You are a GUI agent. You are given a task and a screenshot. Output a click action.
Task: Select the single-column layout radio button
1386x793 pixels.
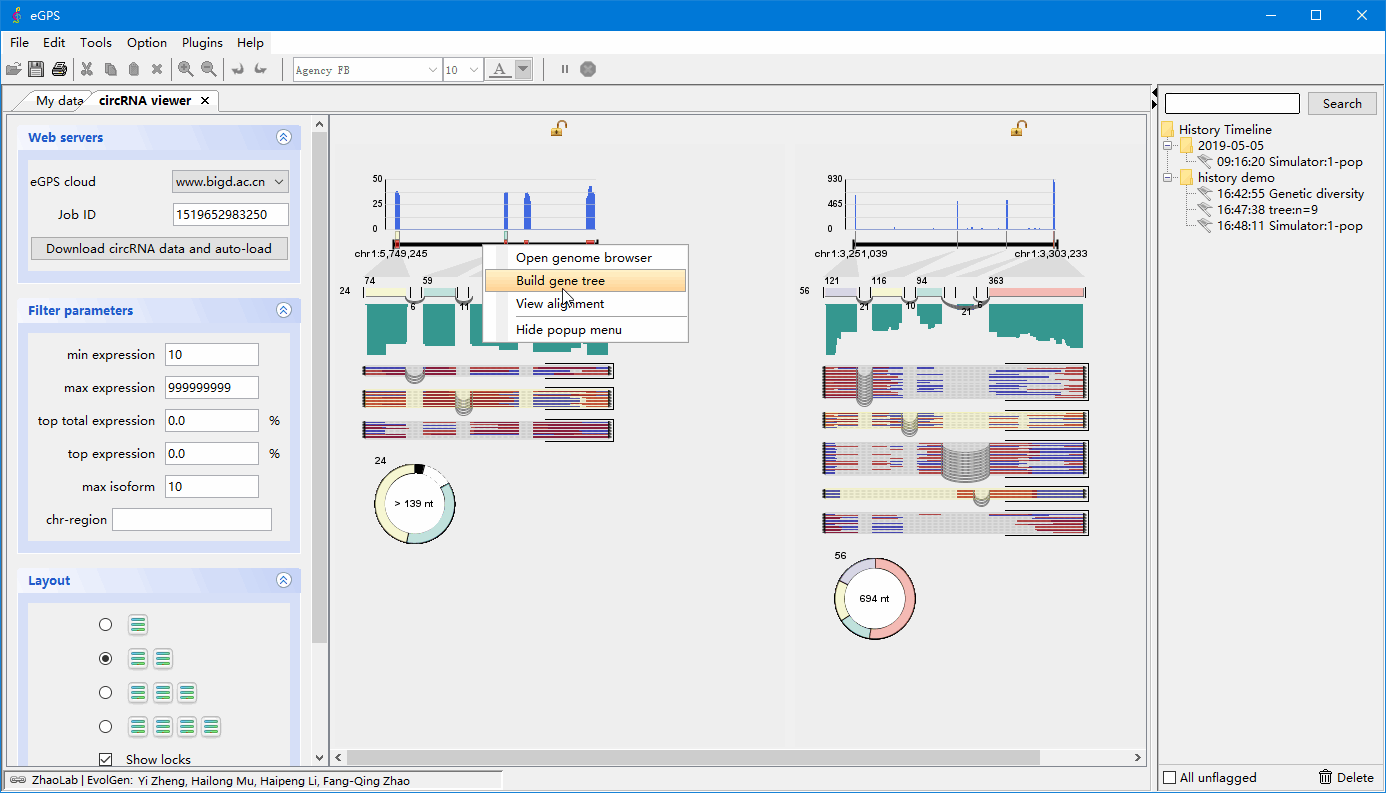pos(106,625)
